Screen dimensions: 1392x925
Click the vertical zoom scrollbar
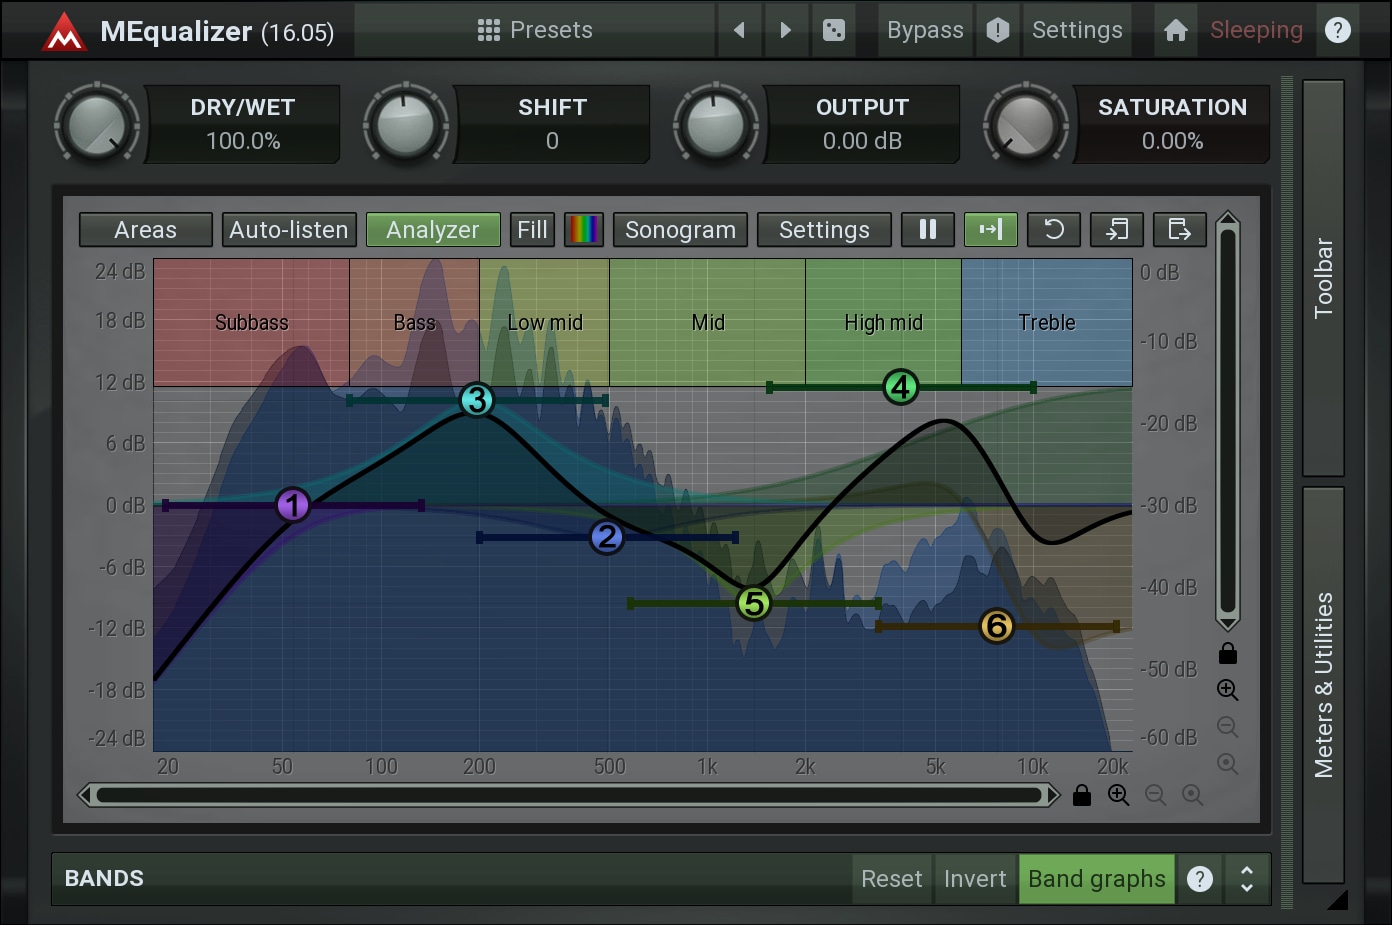pyautogui.click(x=1228, y=420)
